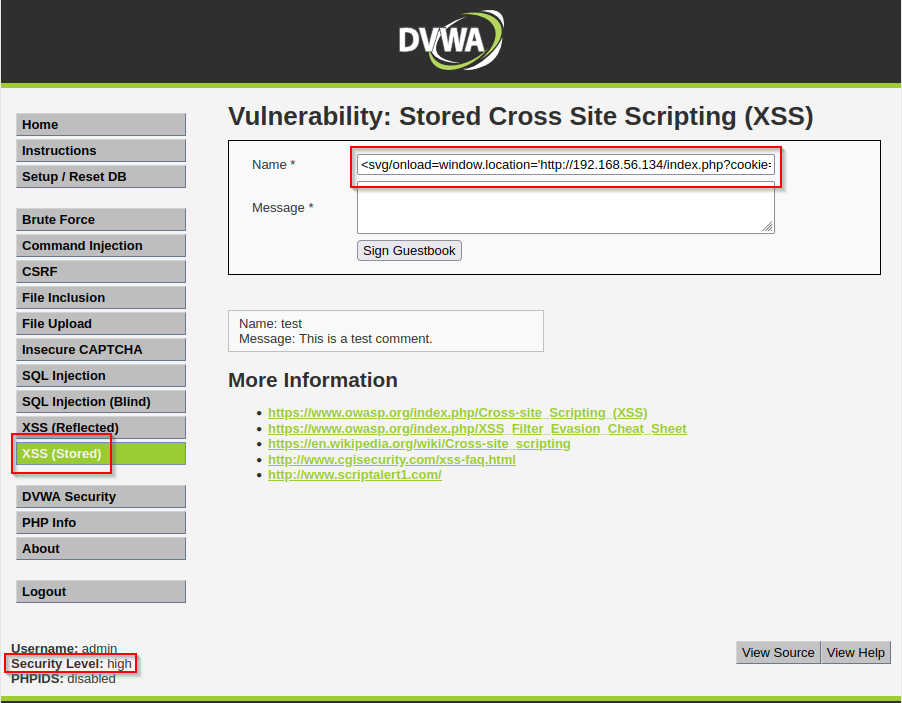Image resolution: width=902 pixels, height=703 pixels.
Task: Click the active XSS (Stored) item
Action: [101, 453]
